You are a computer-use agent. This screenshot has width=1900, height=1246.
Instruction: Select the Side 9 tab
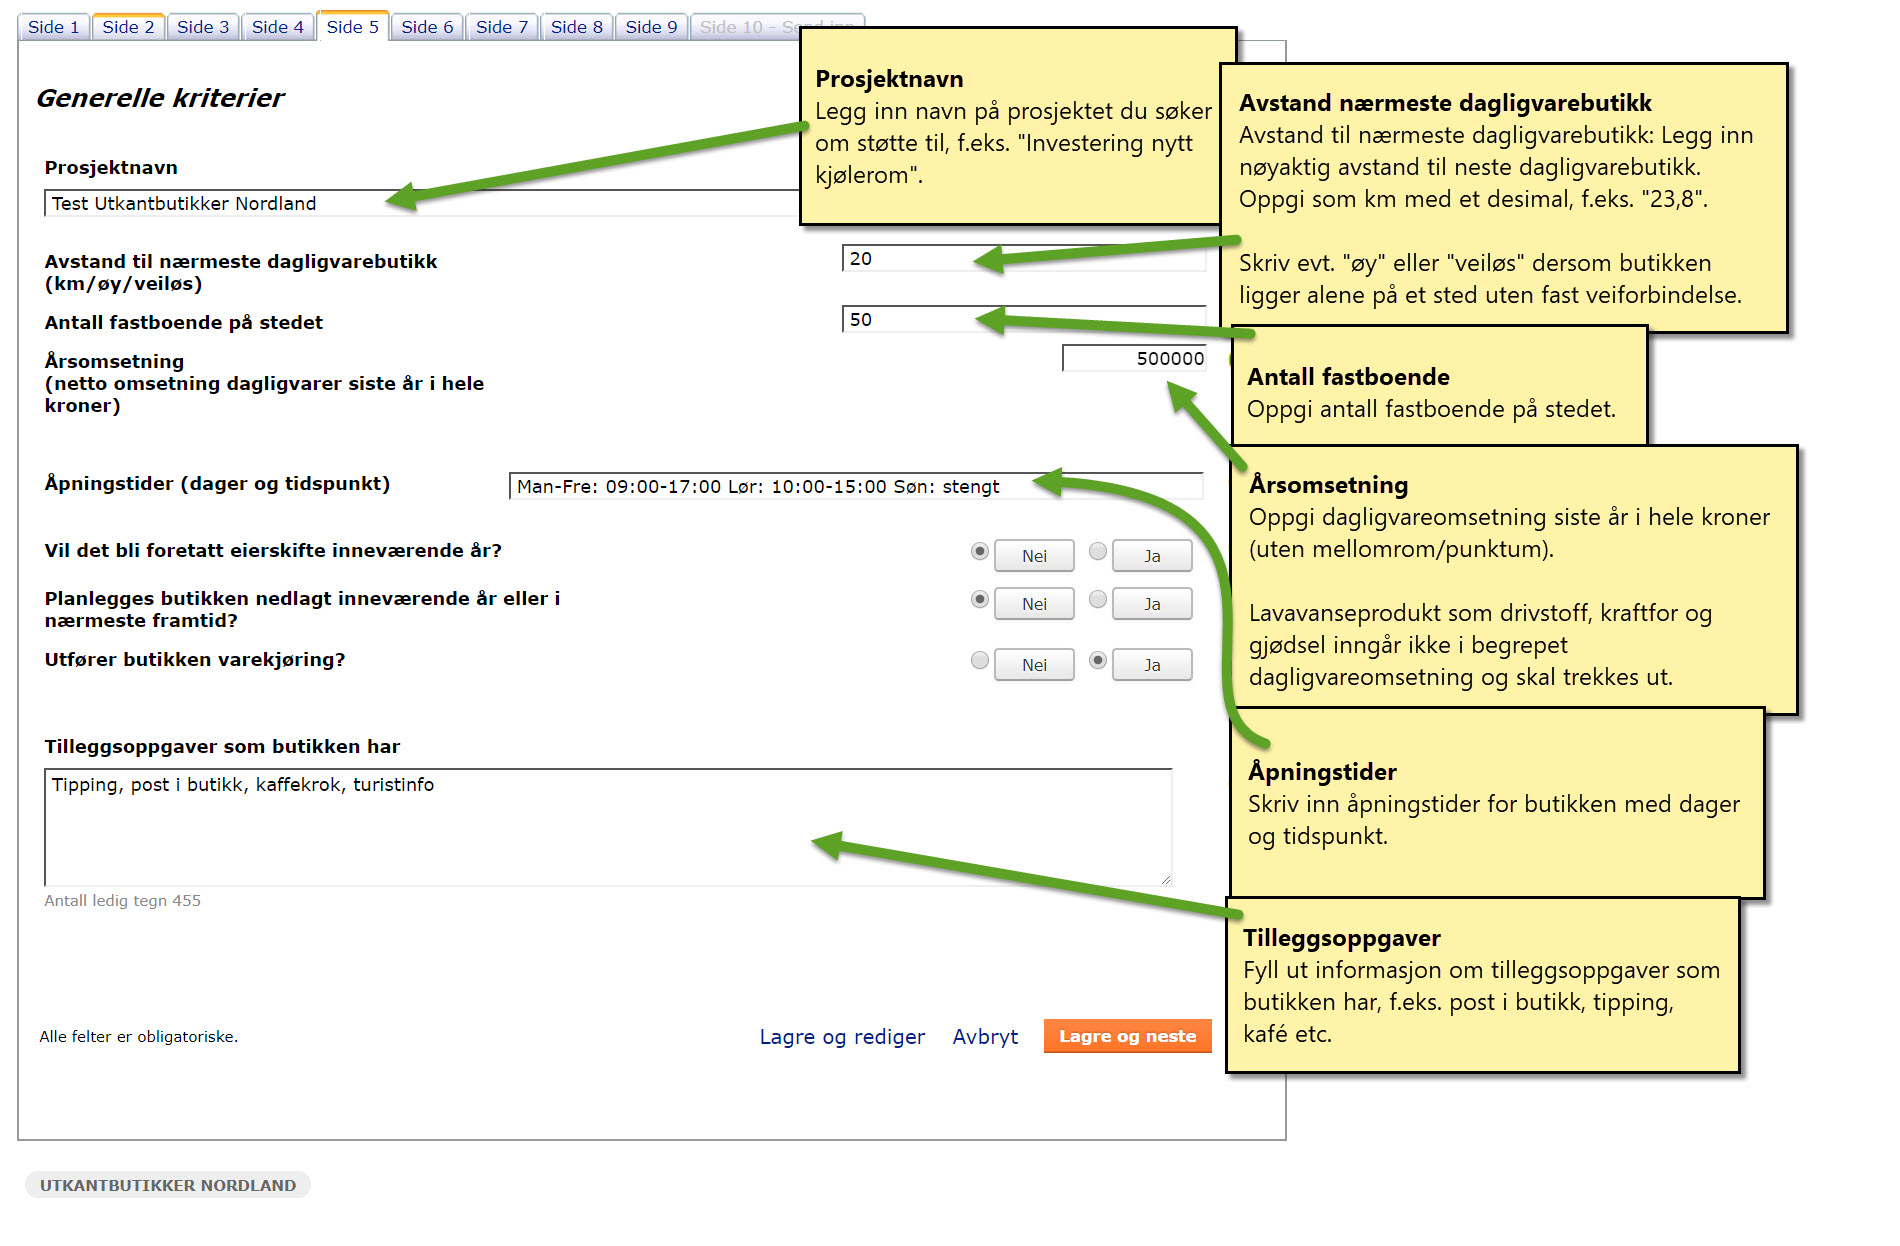click(651, 27)
